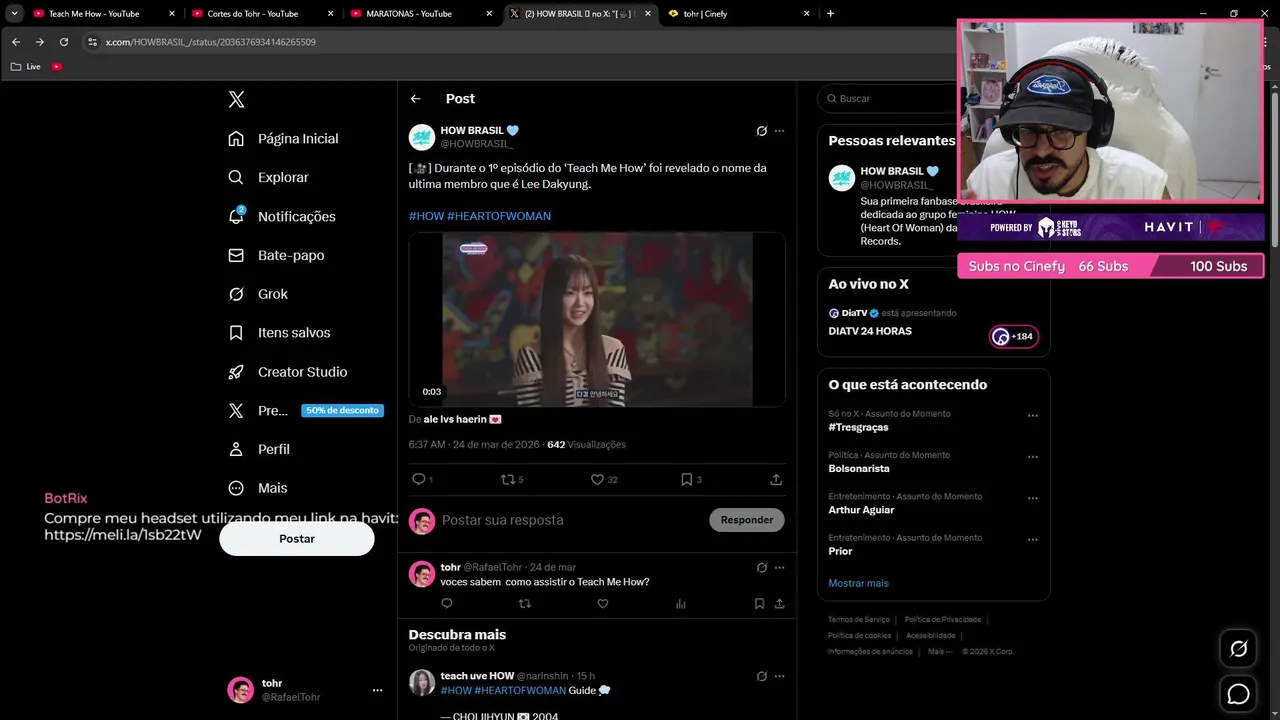This screenshot has height=720, width=1280.
Task: Open options for Bolsonarista trend
Action: [x=1033, y=457]
